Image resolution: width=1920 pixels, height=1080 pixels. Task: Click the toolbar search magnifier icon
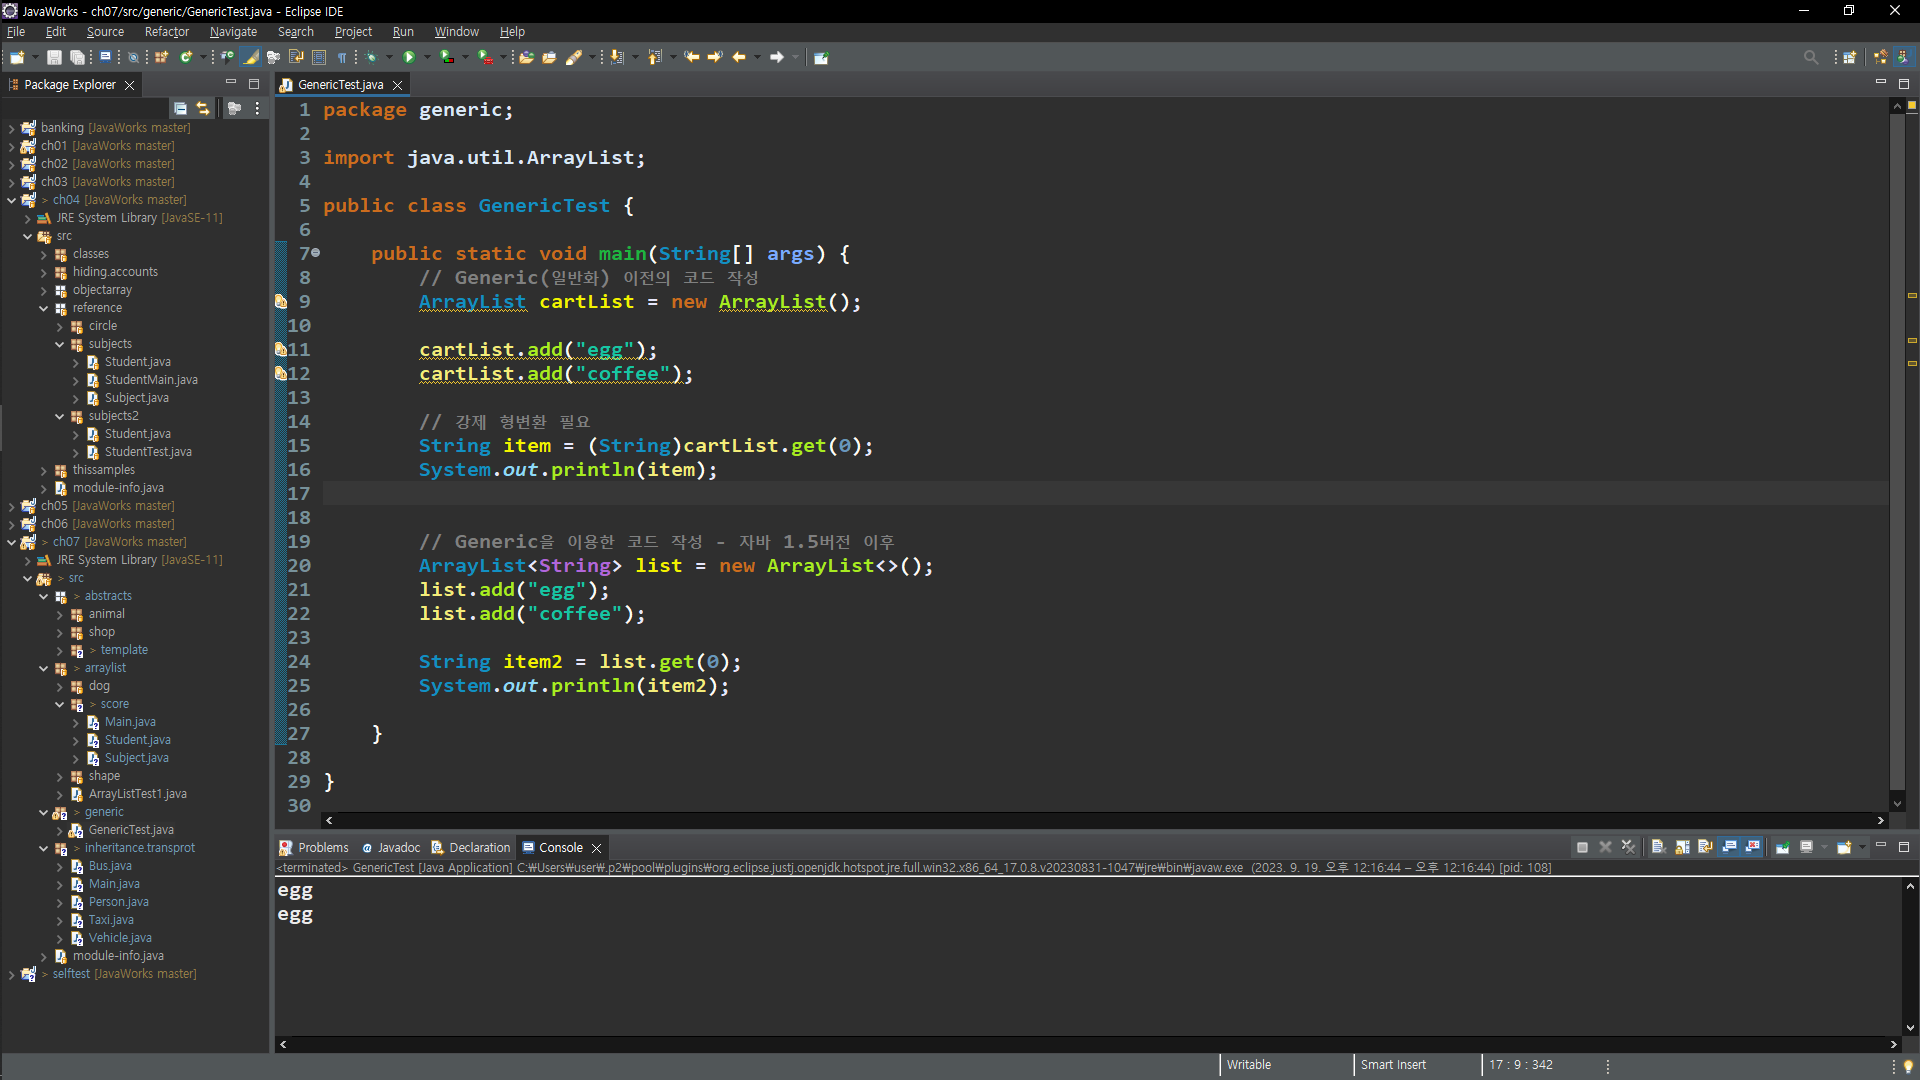click(1810, 57)
